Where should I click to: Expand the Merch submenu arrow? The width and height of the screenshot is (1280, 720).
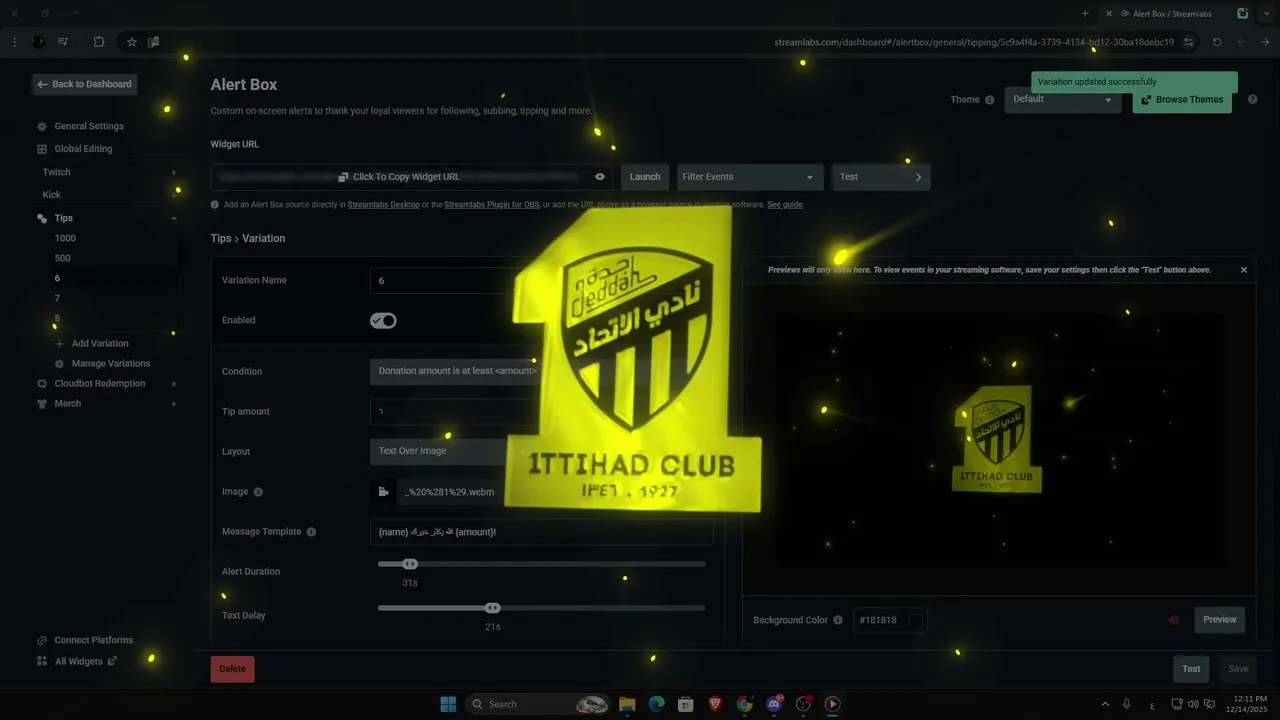click(173, 403)
